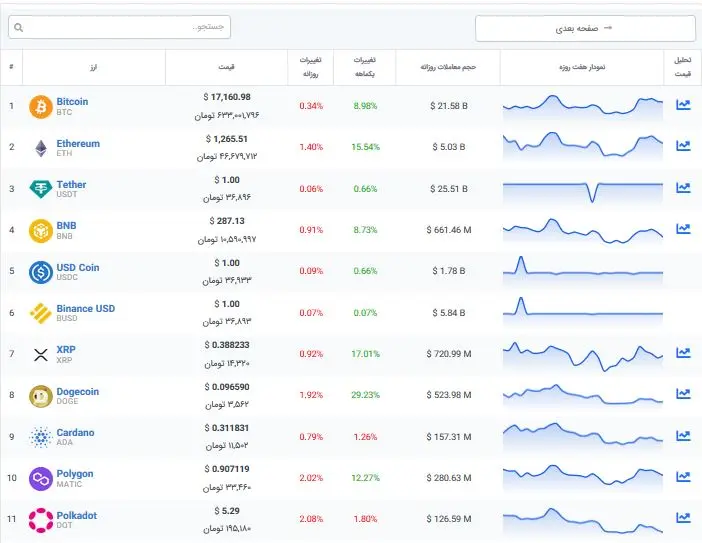This screenshot has height=543, width=702.
Task: Open price analysis chart icon for Dogecoin
Action: click(683, 393)
